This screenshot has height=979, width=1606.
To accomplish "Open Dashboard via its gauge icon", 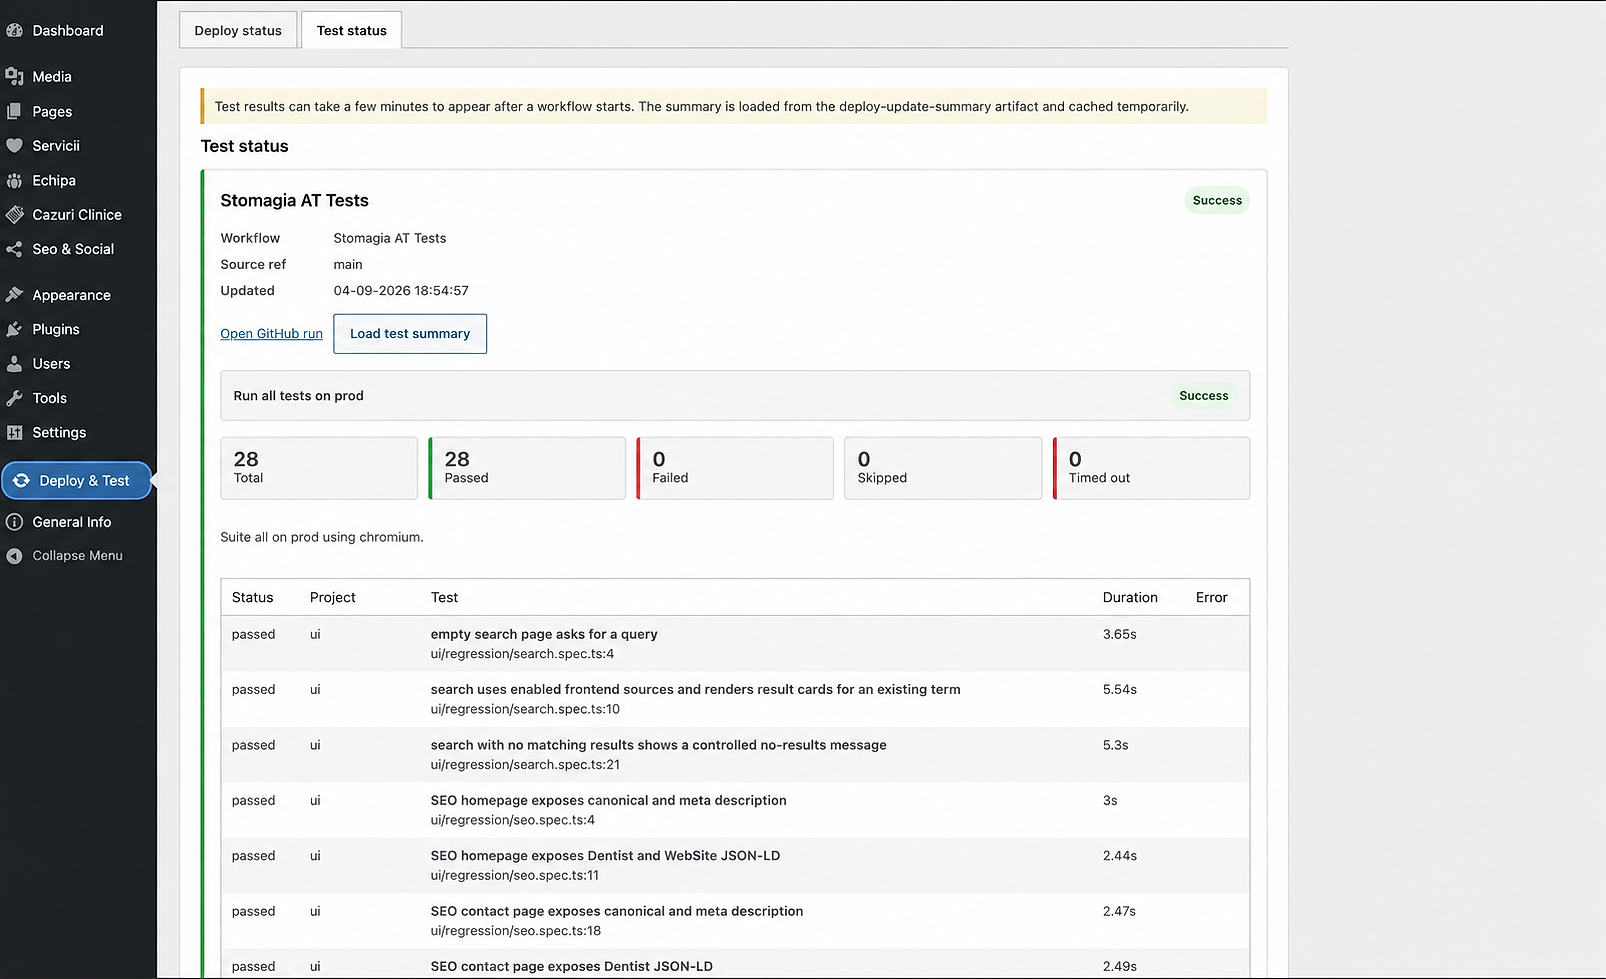I will coord(14,31).
